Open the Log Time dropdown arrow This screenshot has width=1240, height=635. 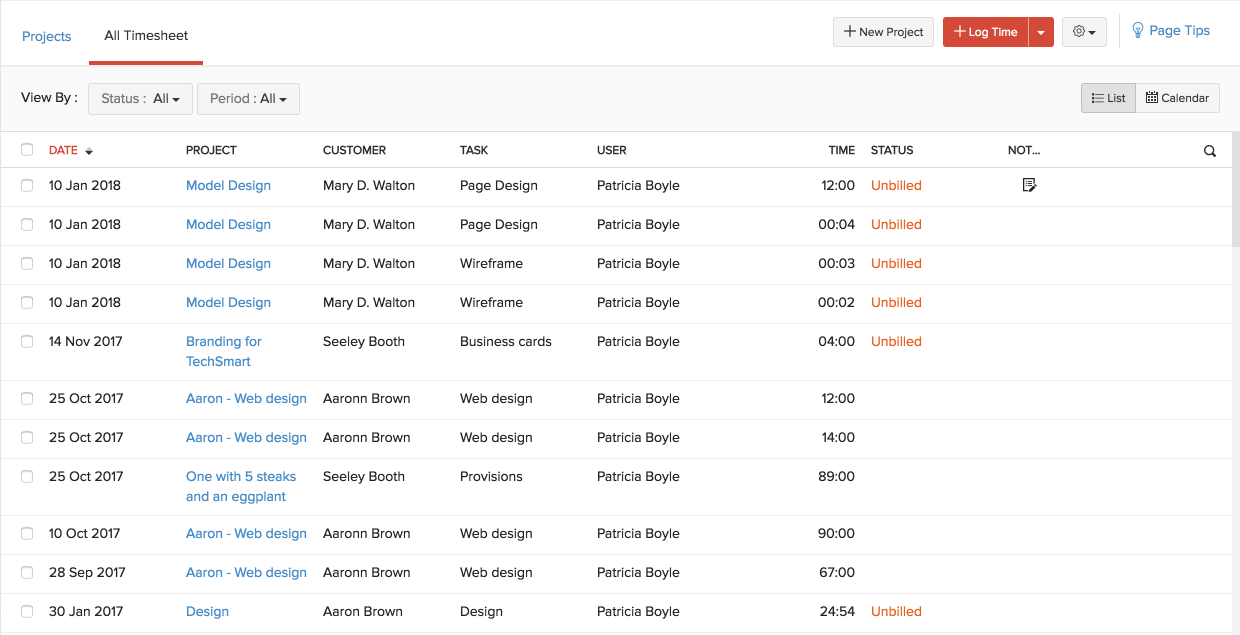tap(1041, 32)
